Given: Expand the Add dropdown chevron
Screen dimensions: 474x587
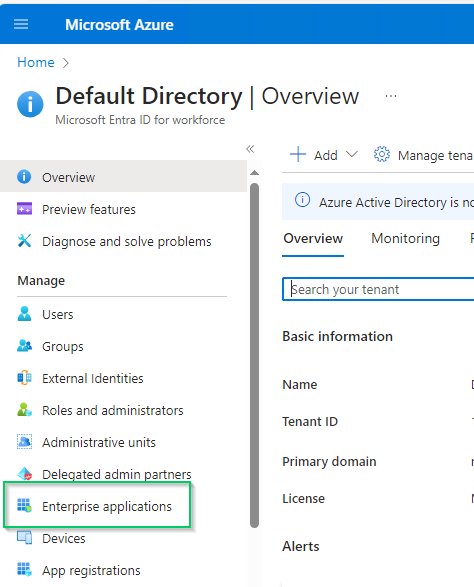Looking at the screenshot, I should [352, 154].
